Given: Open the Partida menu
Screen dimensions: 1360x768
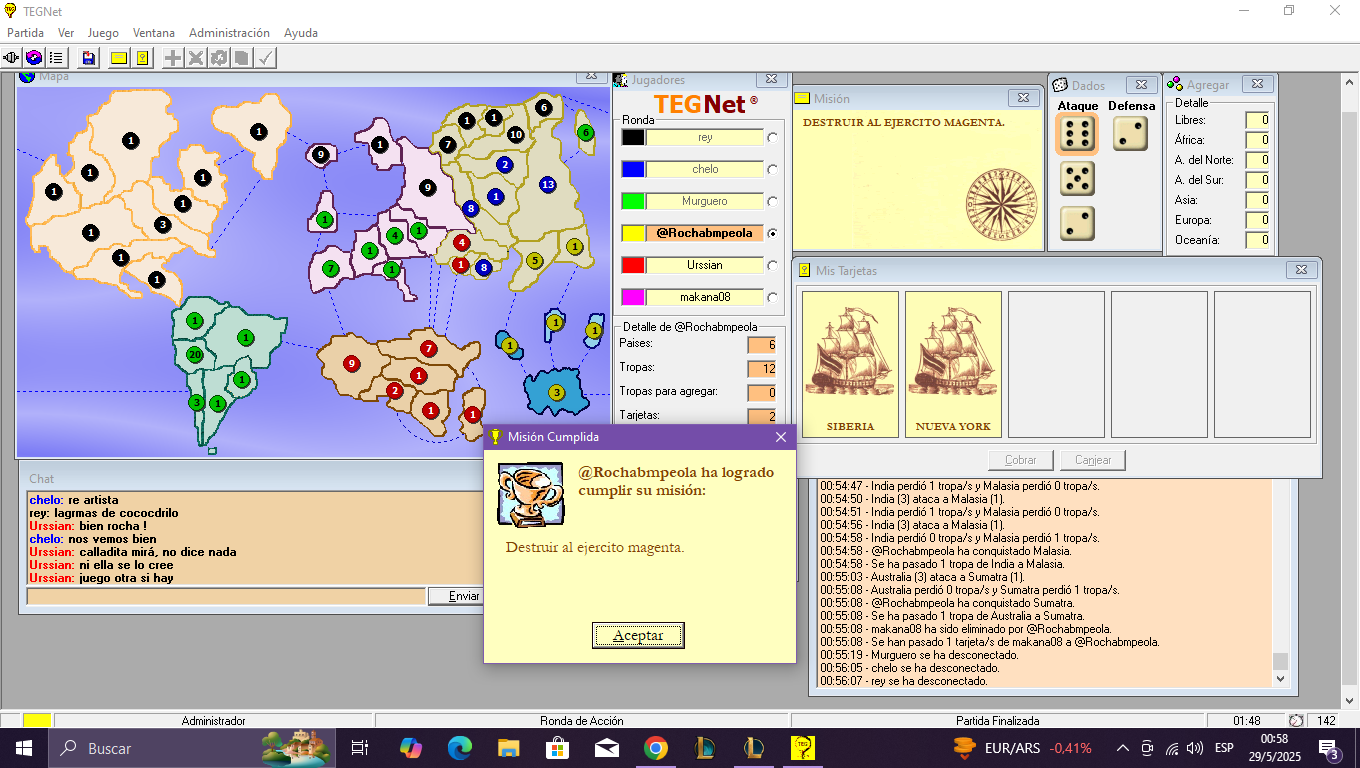Looking at the screenshot, I should (26, 33).
